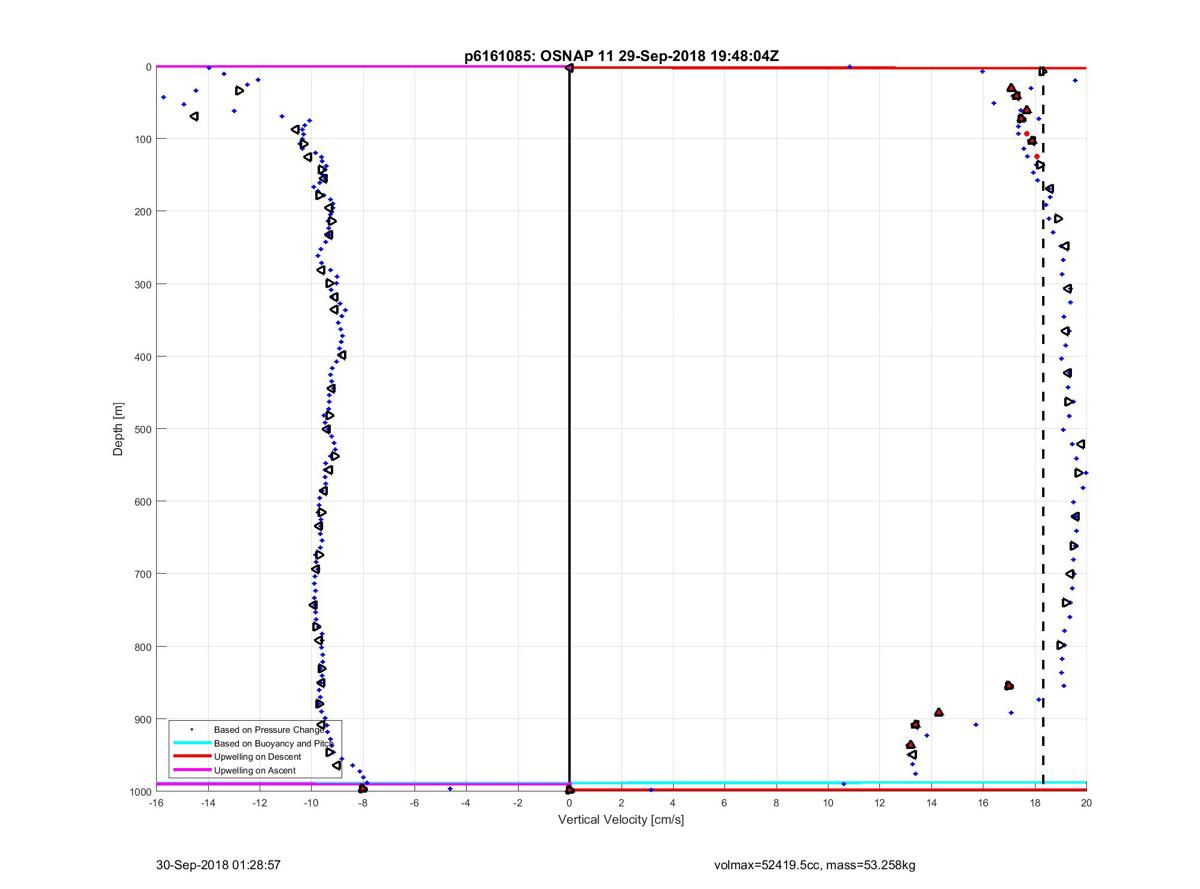This screenshot has width=1200, height=889.
Task: Click the '14' tick label on the velocity axis
Action: click(x=931, y=802)
